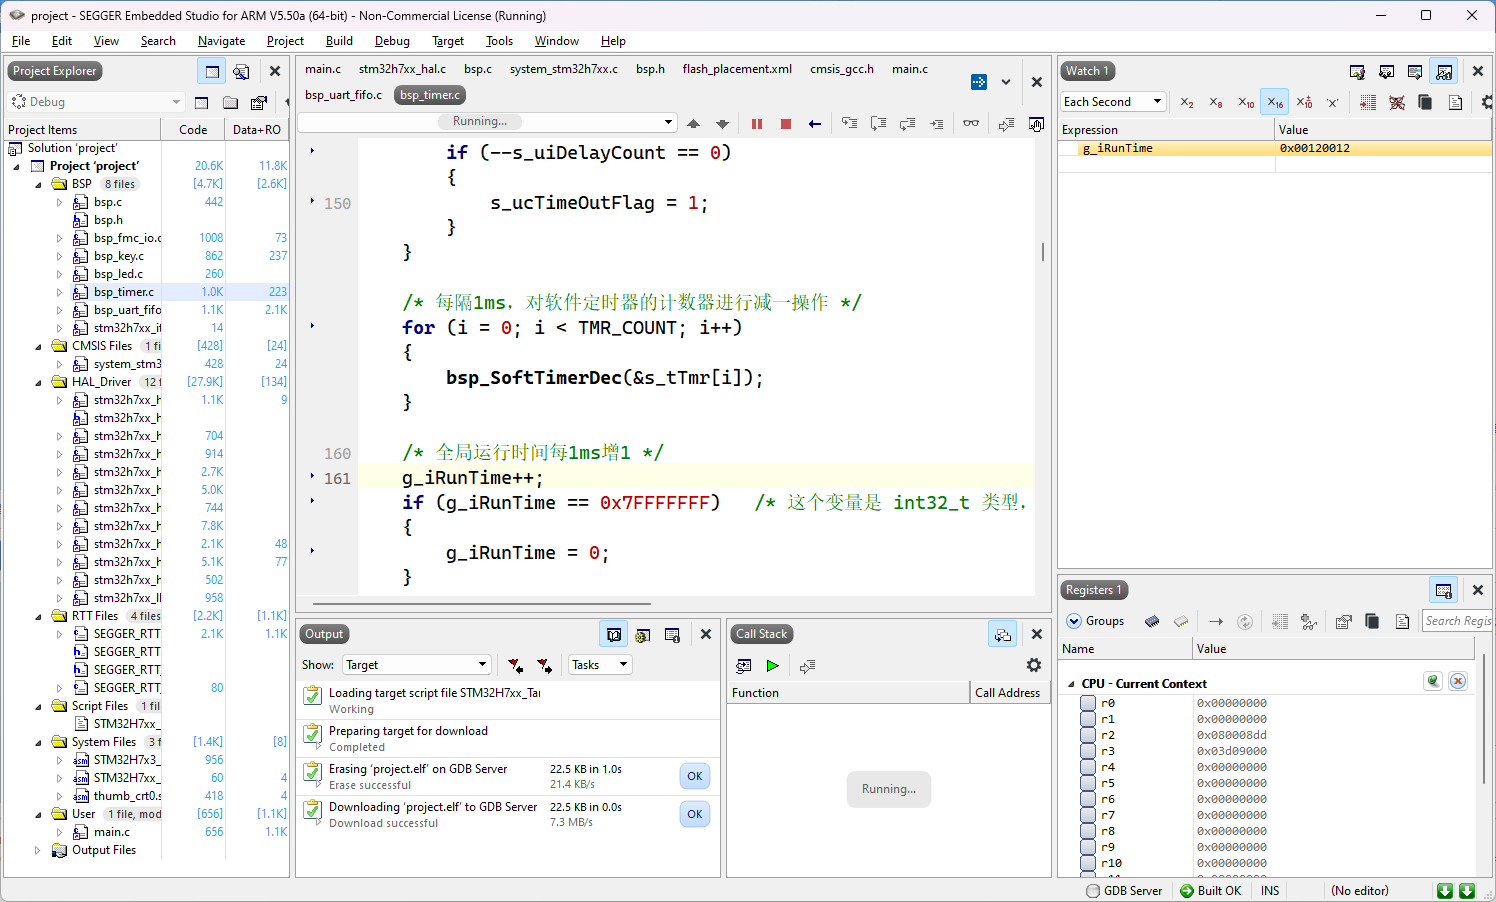This screenshot has height=902, width=1496.
Task: Toggle the r5 register checkbox
Action: [1088, 783]
